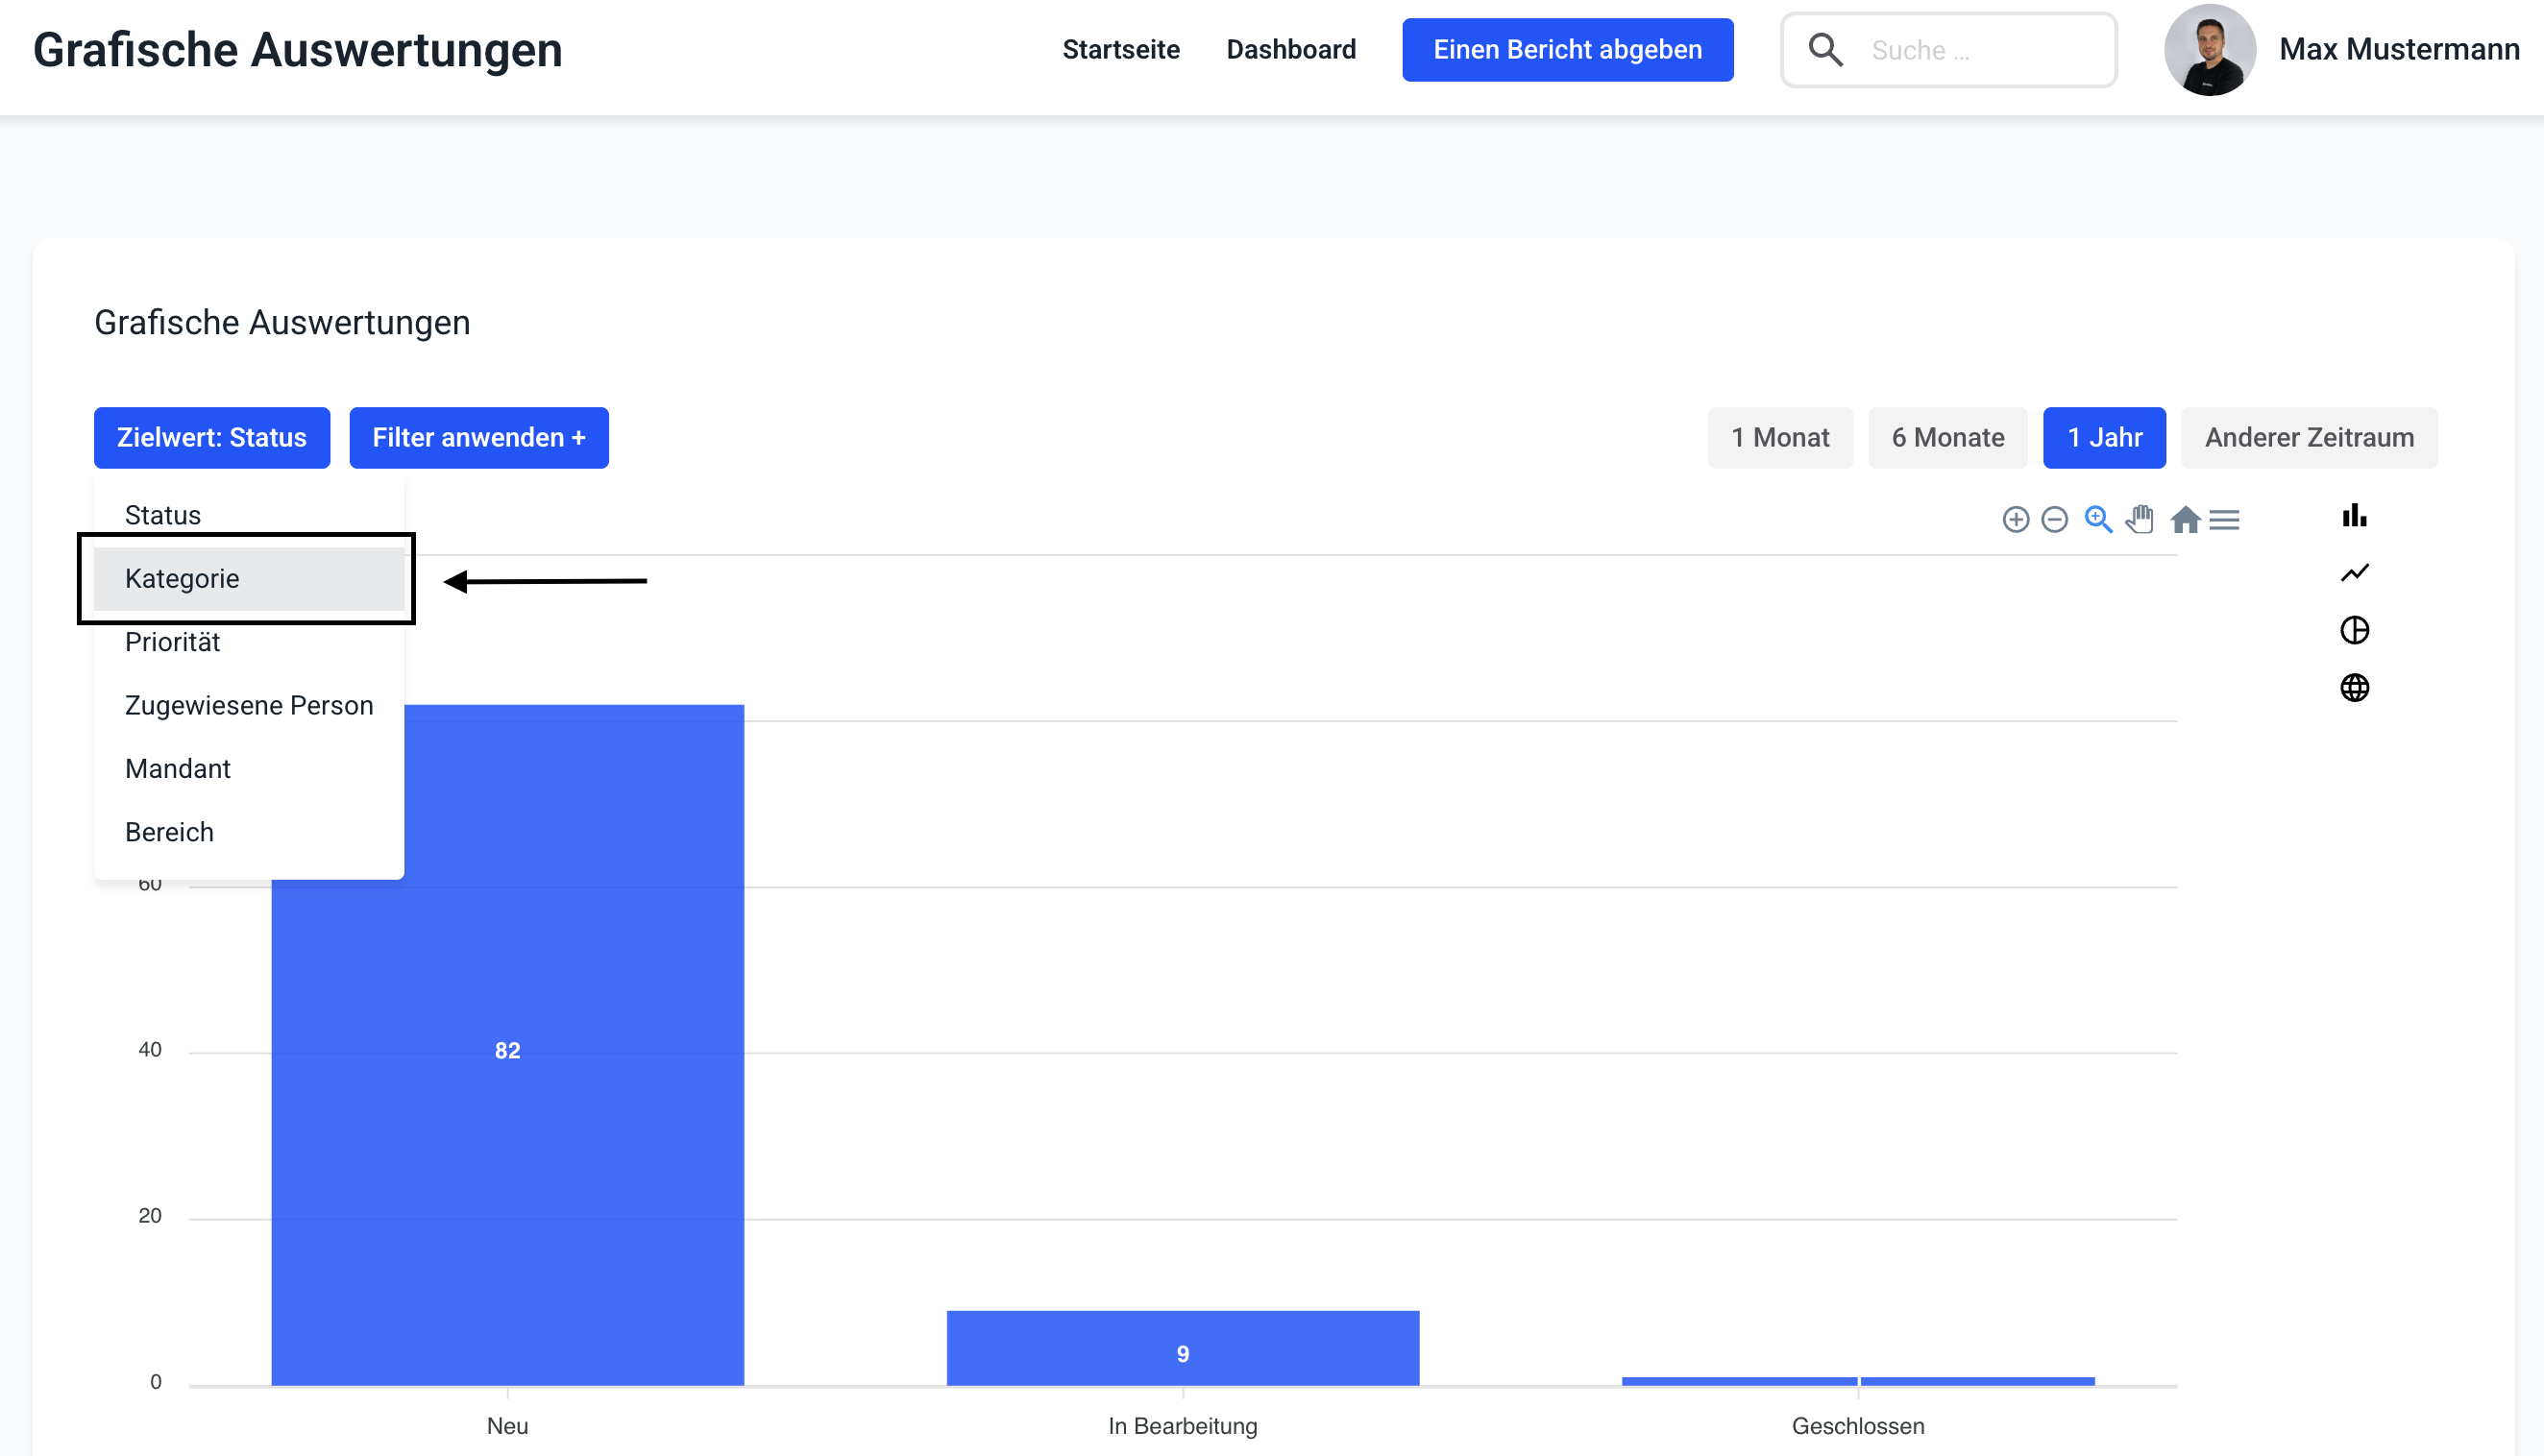Open the Anderer Zeitraum picker
The image size is (2544, 1456).
2308,438
